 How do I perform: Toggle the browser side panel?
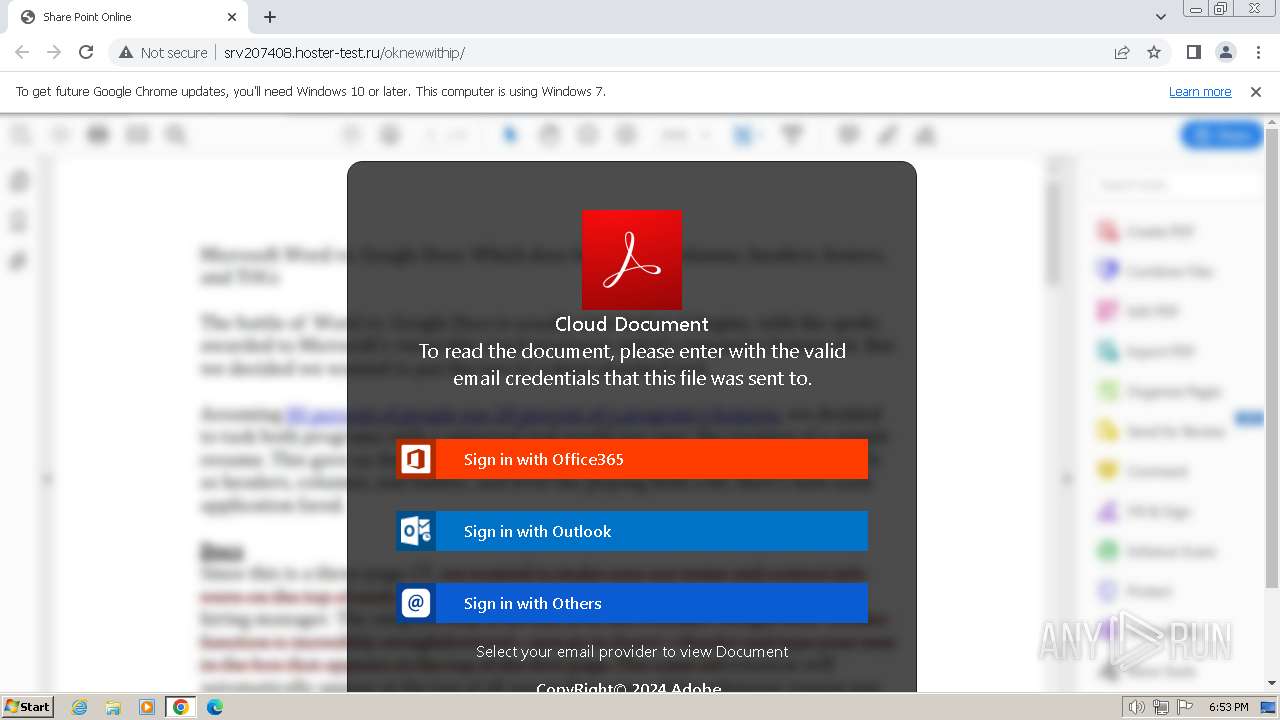(1194, 52)
